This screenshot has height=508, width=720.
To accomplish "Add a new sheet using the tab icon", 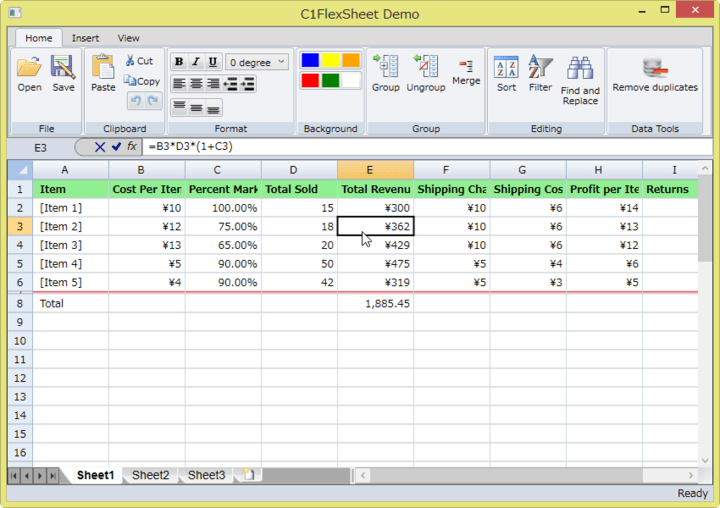I will [248, 475].
